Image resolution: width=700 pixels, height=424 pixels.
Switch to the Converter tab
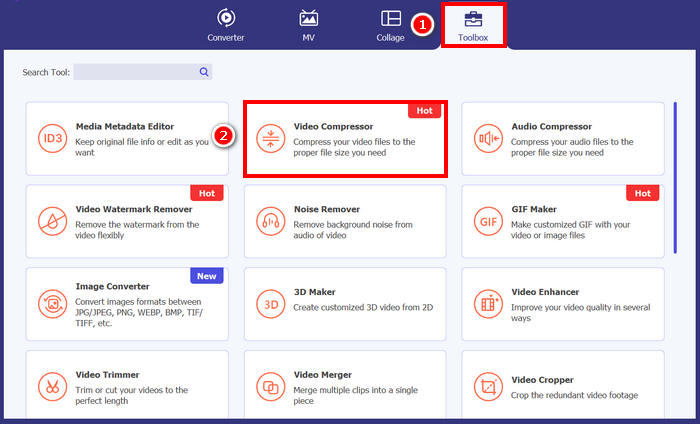pyautogui.click(x=226, y=25)
